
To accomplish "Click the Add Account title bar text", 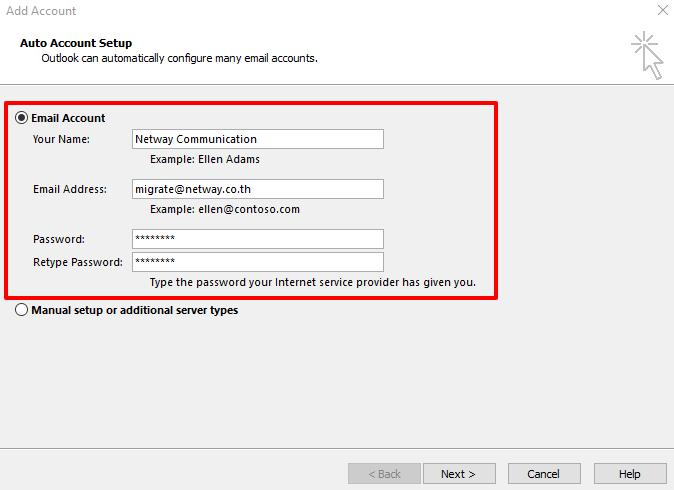I will [x=41, y=11].
